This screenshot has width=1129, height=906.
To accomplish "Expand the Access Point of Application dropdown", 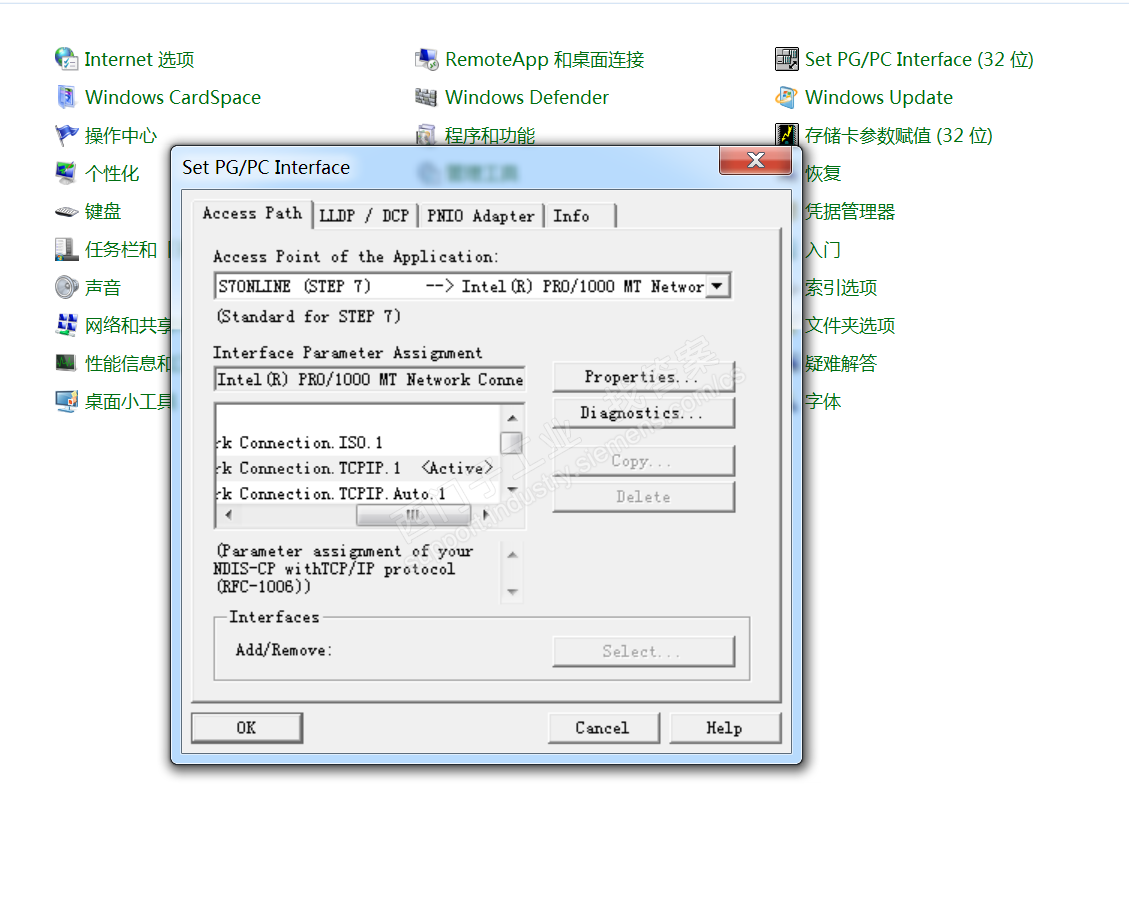I will tap(717, 286).
